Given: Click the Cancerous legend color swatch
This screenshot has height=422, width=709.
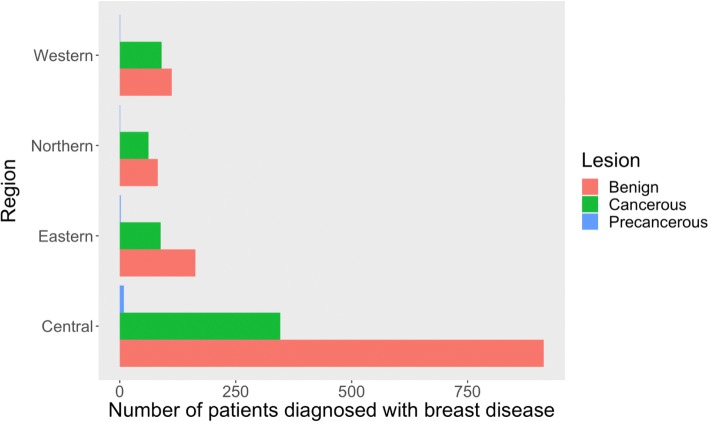Looking at the screenshot, I should [590, 204].
